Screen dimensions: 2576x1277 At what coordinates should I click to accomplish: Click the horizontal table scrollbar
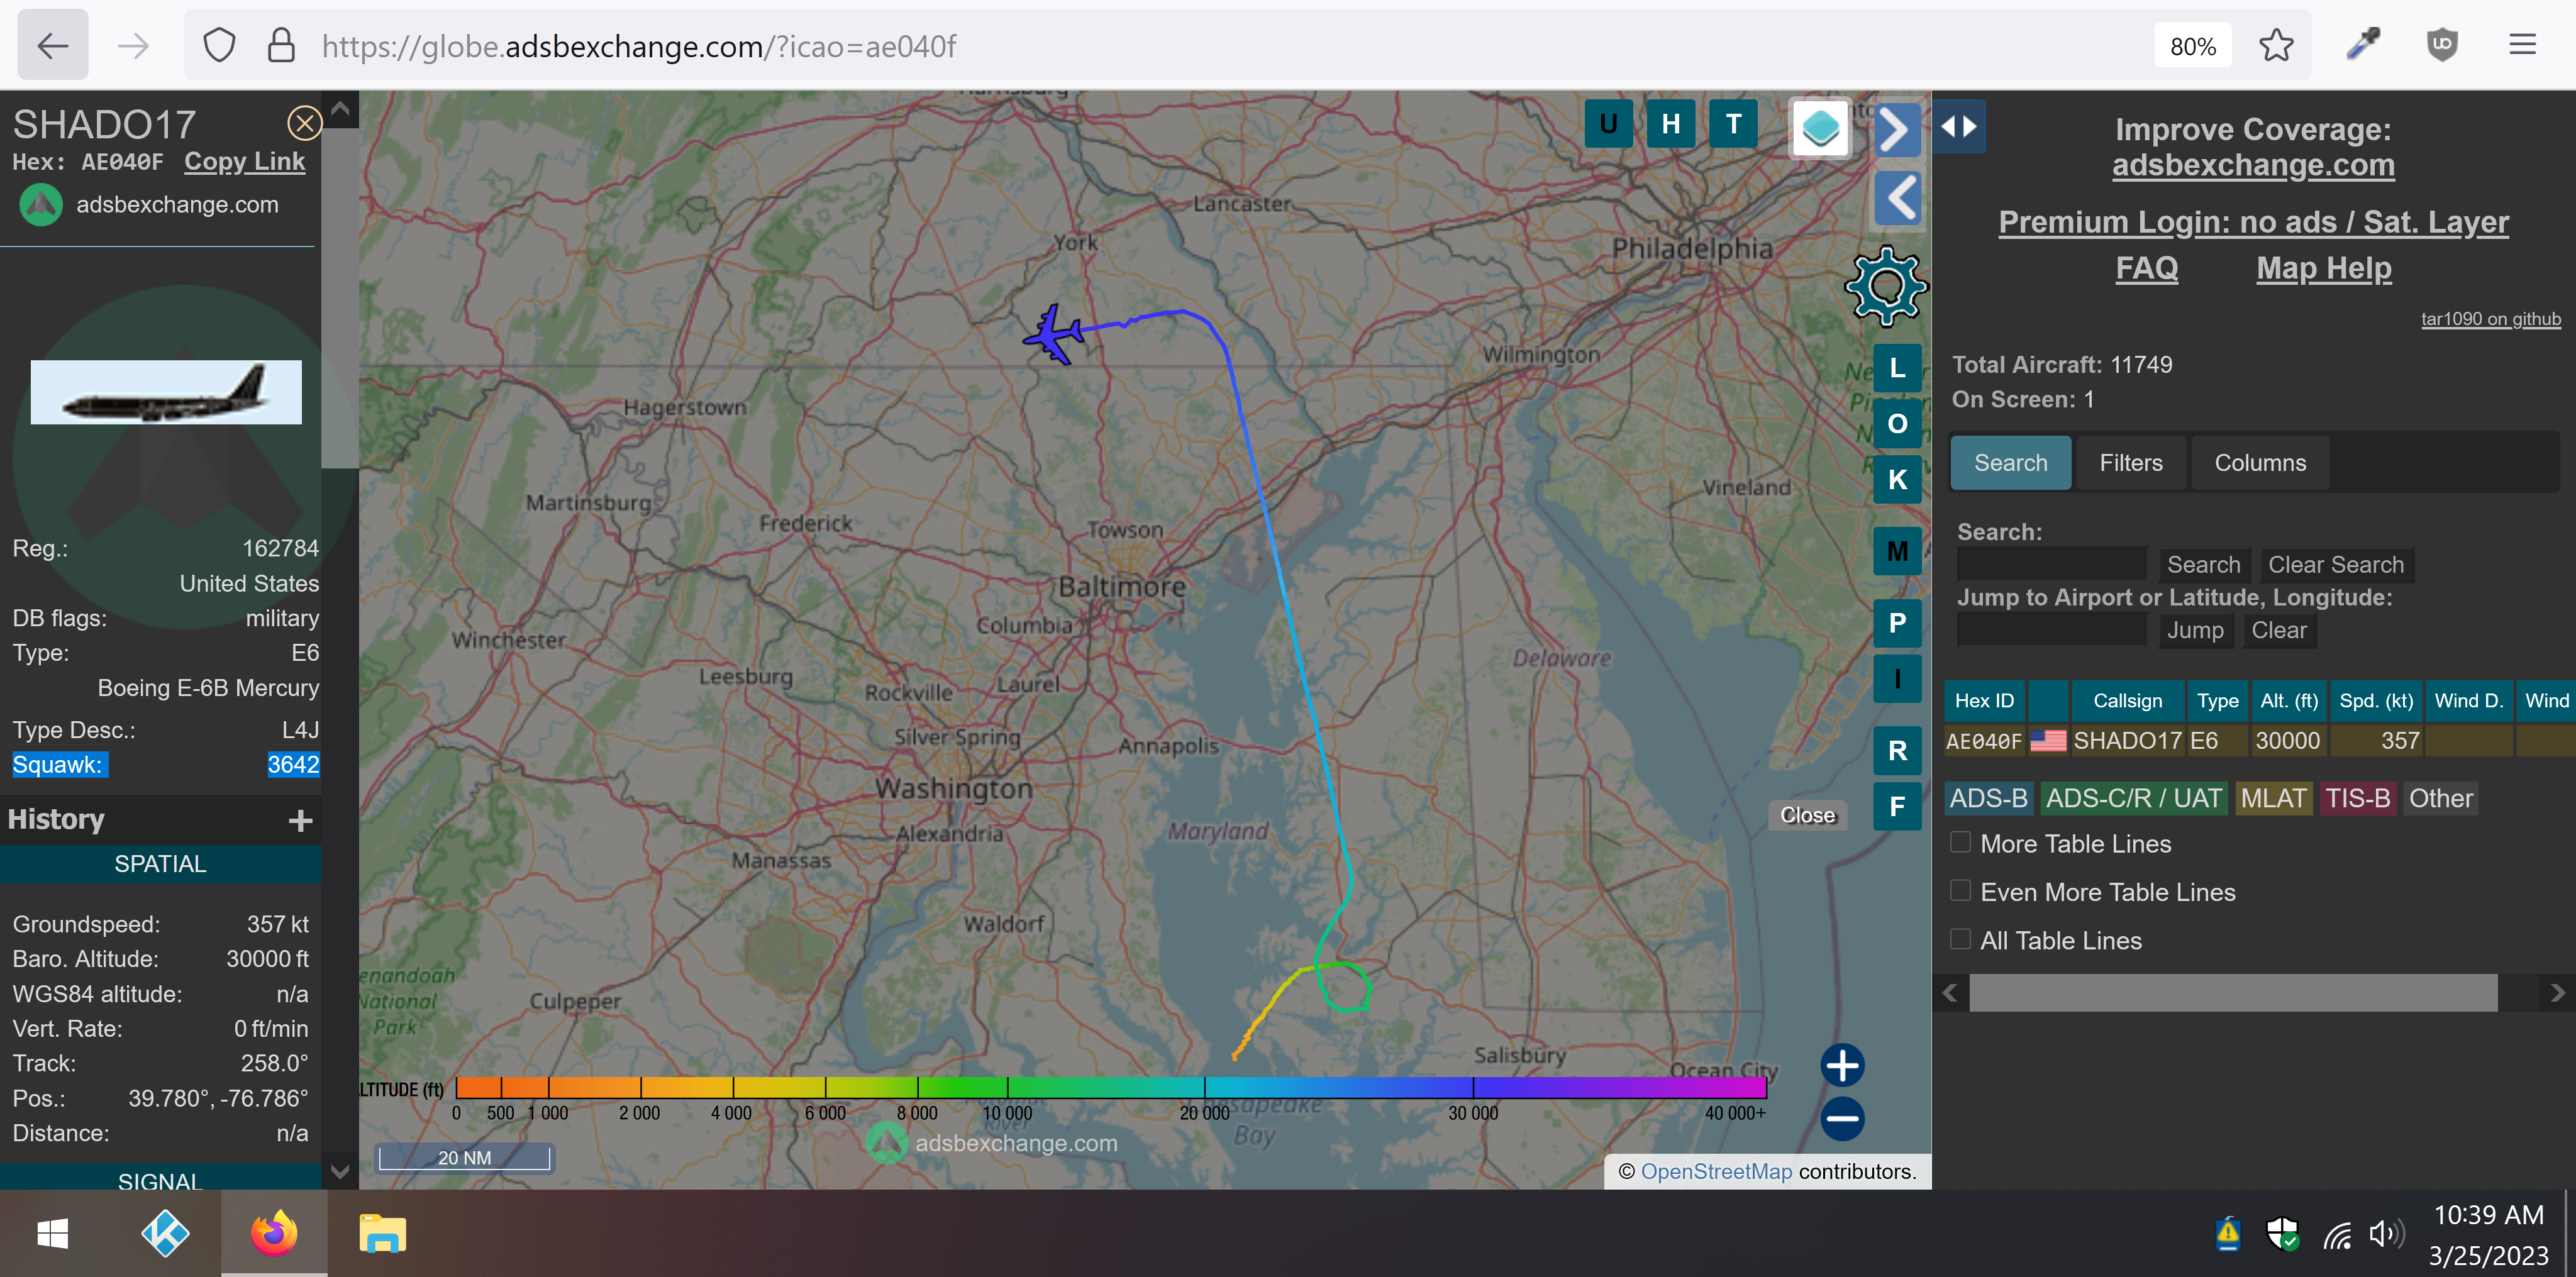coord(2232,993)
